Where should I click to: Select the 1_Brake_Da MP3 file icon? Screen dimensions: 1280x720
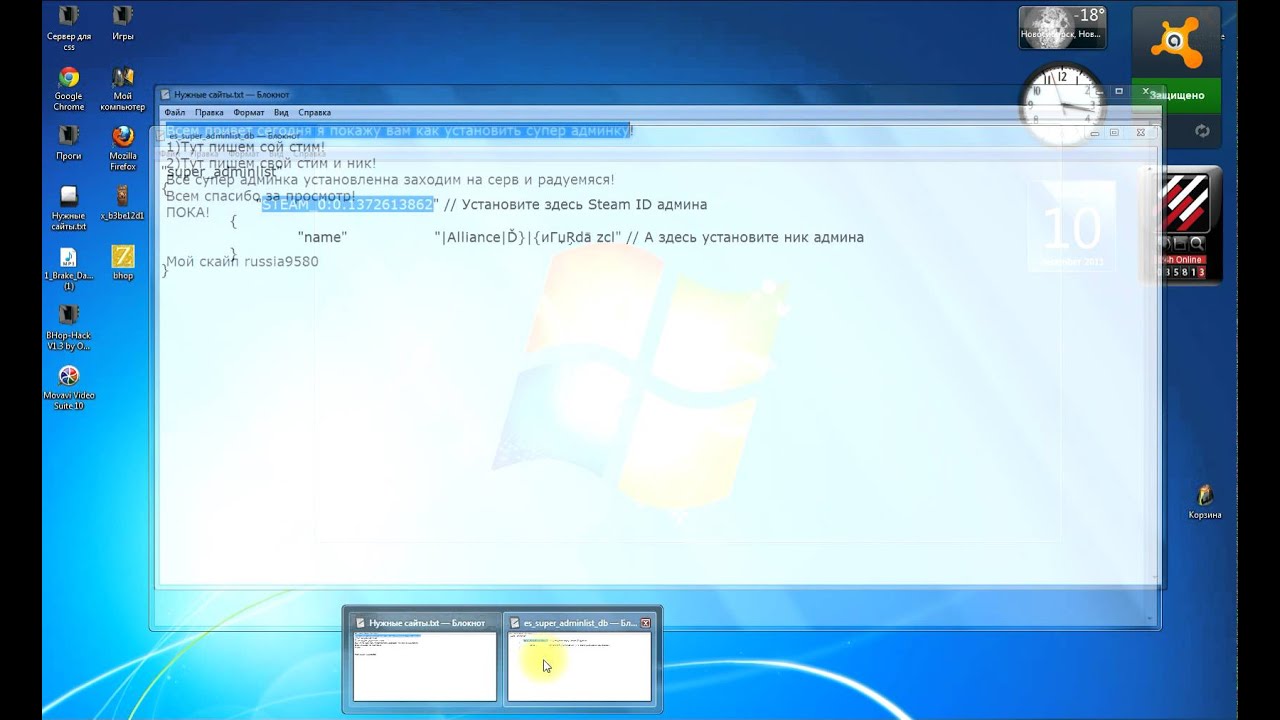69,268
